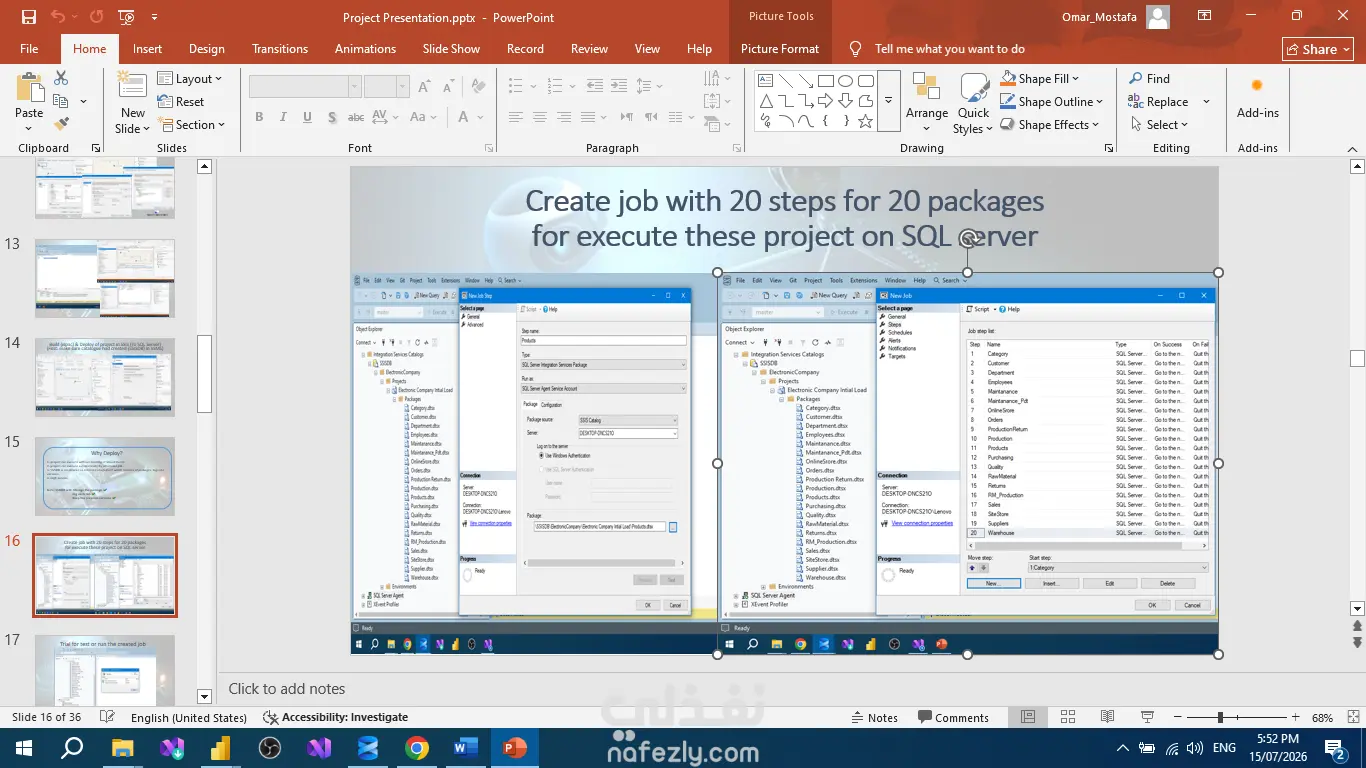Select the down block arrow shape
Image resolution: width=1366 pixels, height=768 pixels.
click(x=846, y=101)
